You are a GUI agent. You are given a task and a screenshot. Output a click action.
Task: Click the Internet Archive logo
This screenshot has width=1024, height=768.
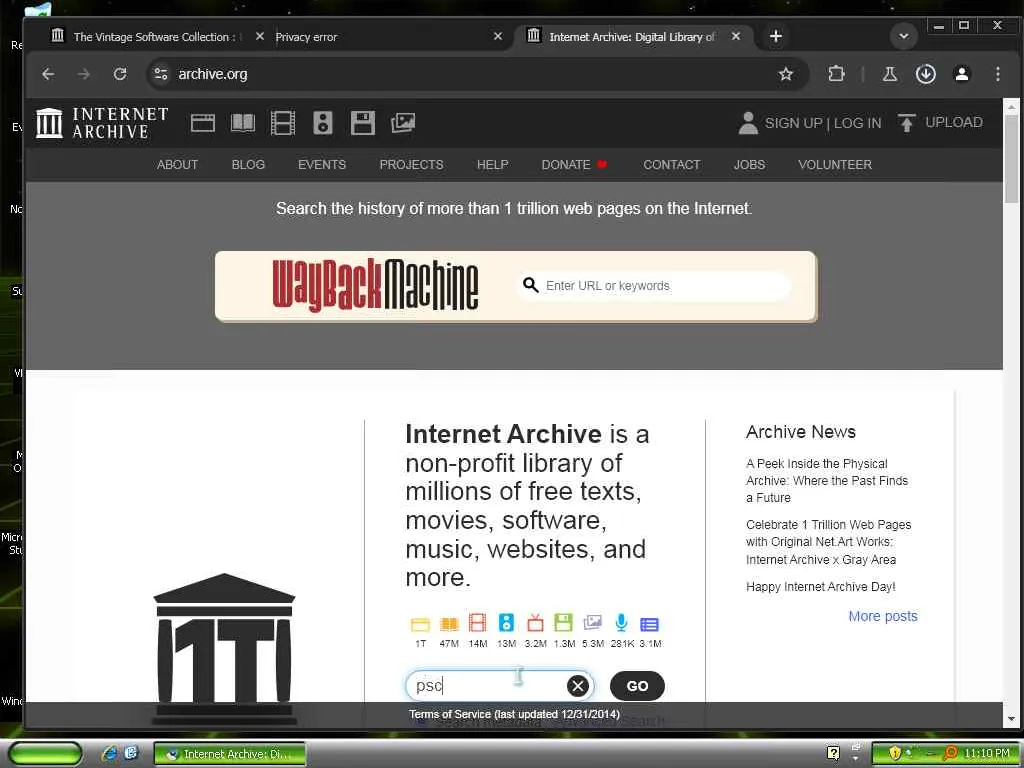click(x=102, y=123)
